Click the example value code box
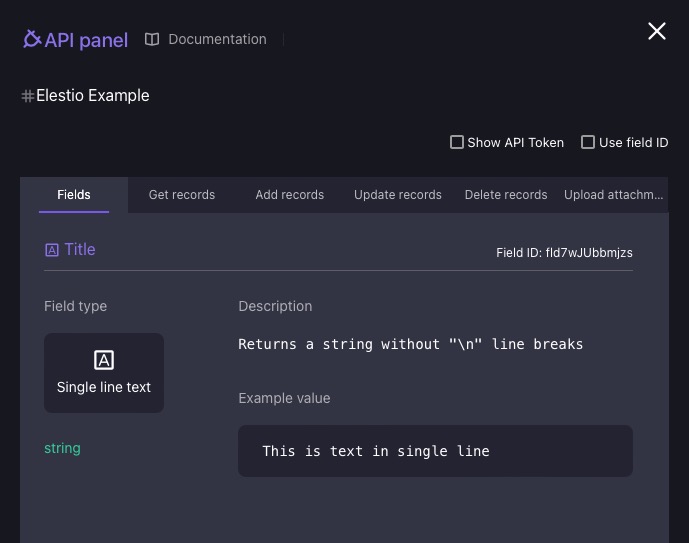Image resolution: width=689 pixels, height=543 pixels. 435,451
